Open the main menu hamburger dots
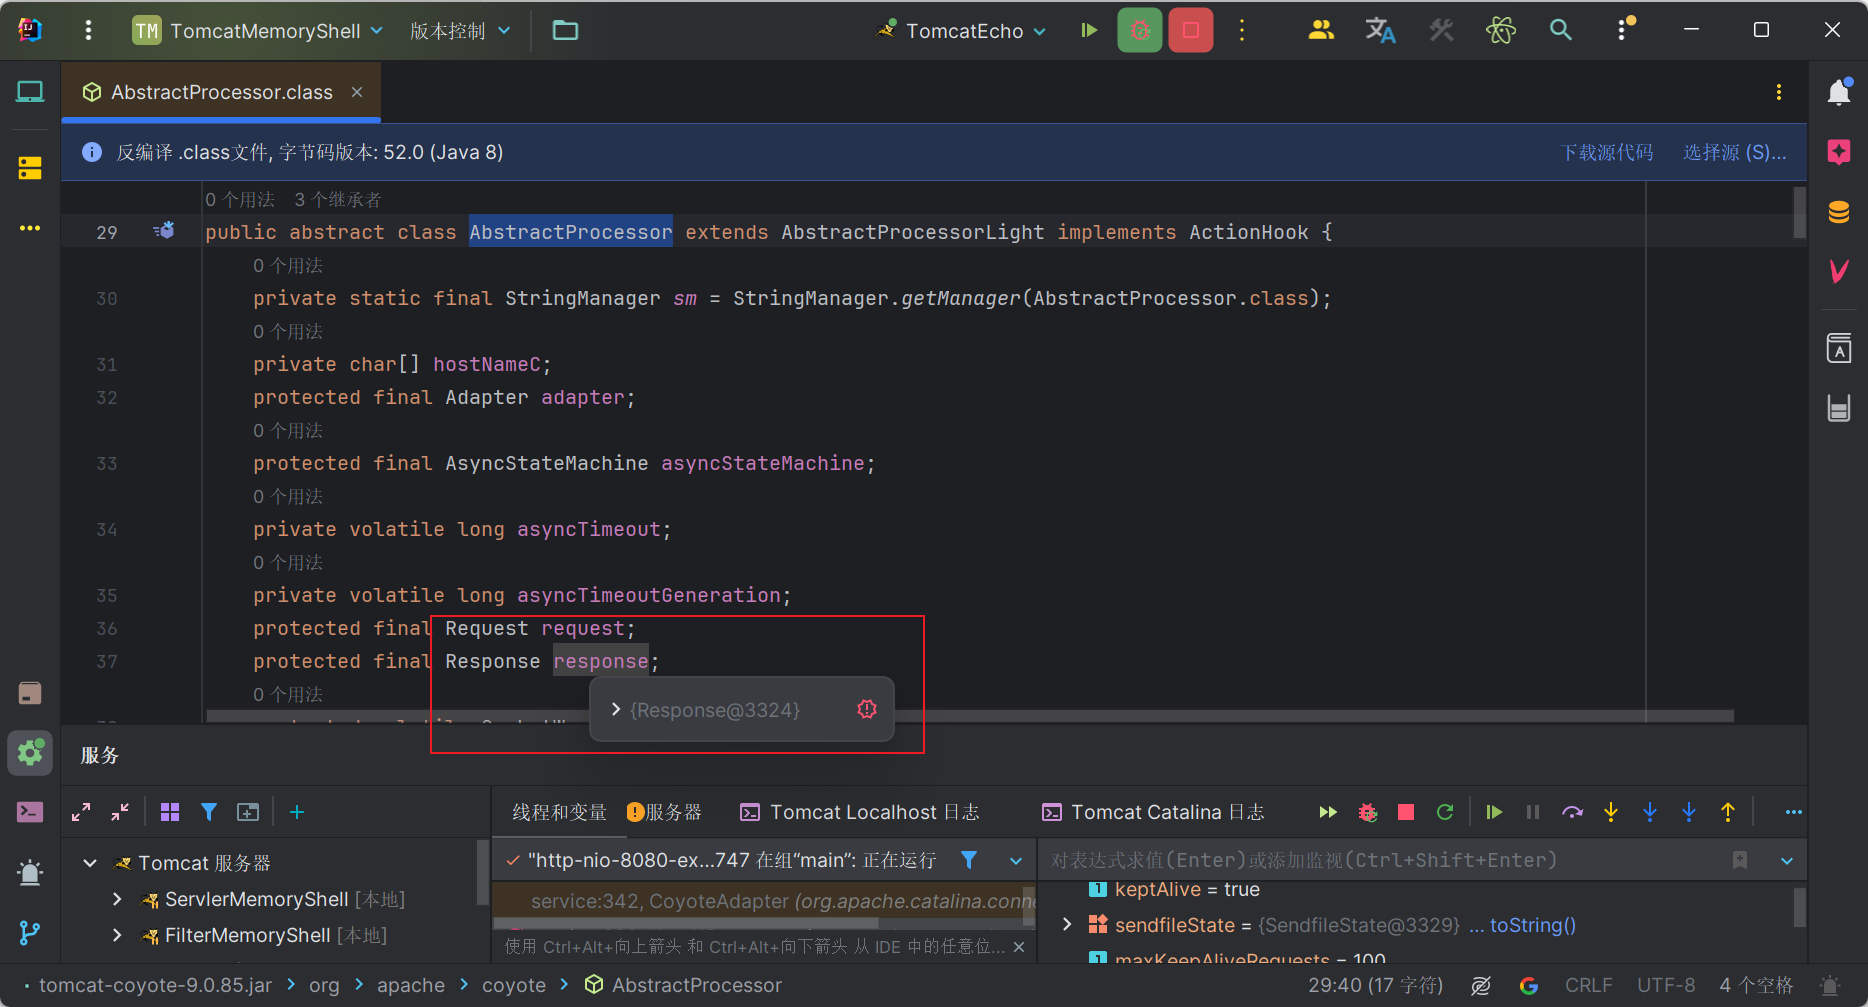1868x1007 pixels. click(x=88, y=30)
